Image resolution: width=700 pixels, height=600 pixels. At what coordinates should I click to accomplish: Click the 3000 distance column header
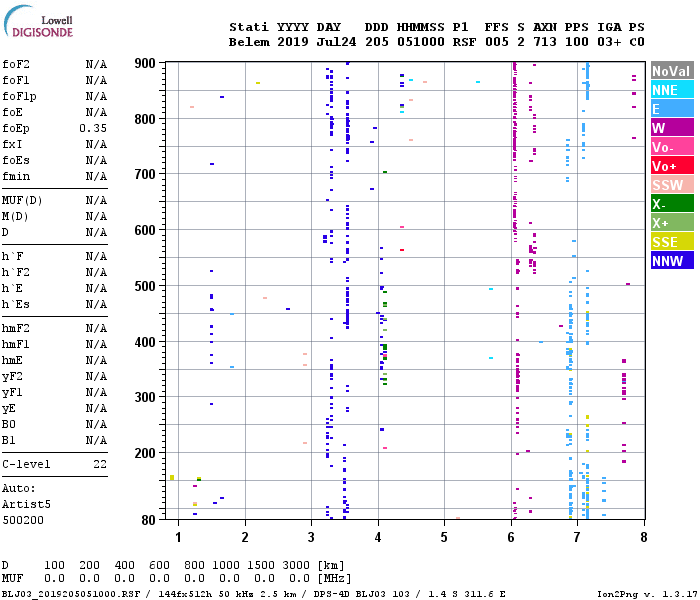click(x=296, y=566)
